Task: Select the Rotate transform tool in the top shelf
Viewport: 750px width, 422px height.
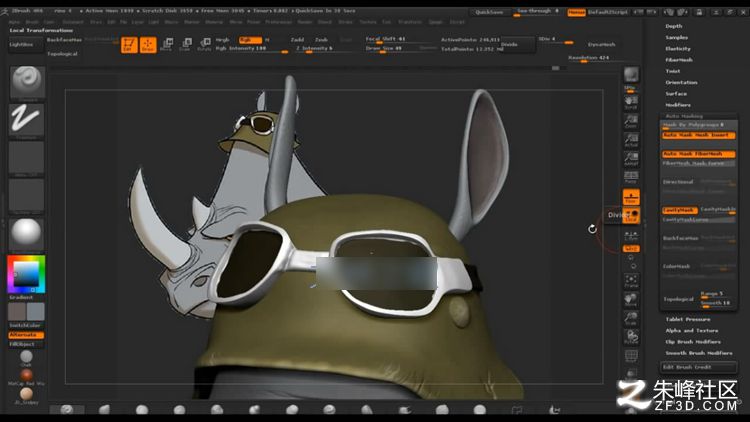Action: coord(204,45)
